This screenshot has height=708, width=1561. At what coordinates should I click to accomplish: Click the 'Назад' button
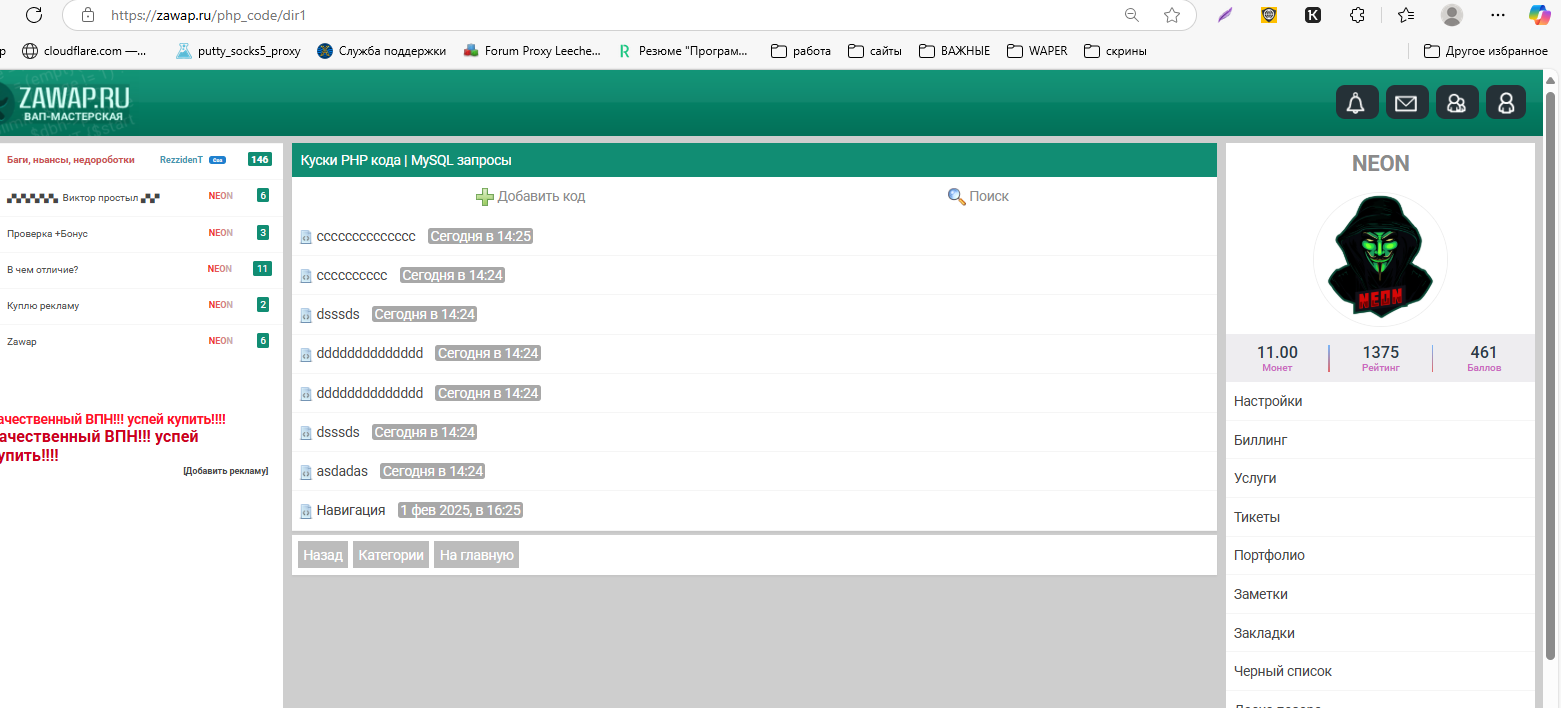323,555
